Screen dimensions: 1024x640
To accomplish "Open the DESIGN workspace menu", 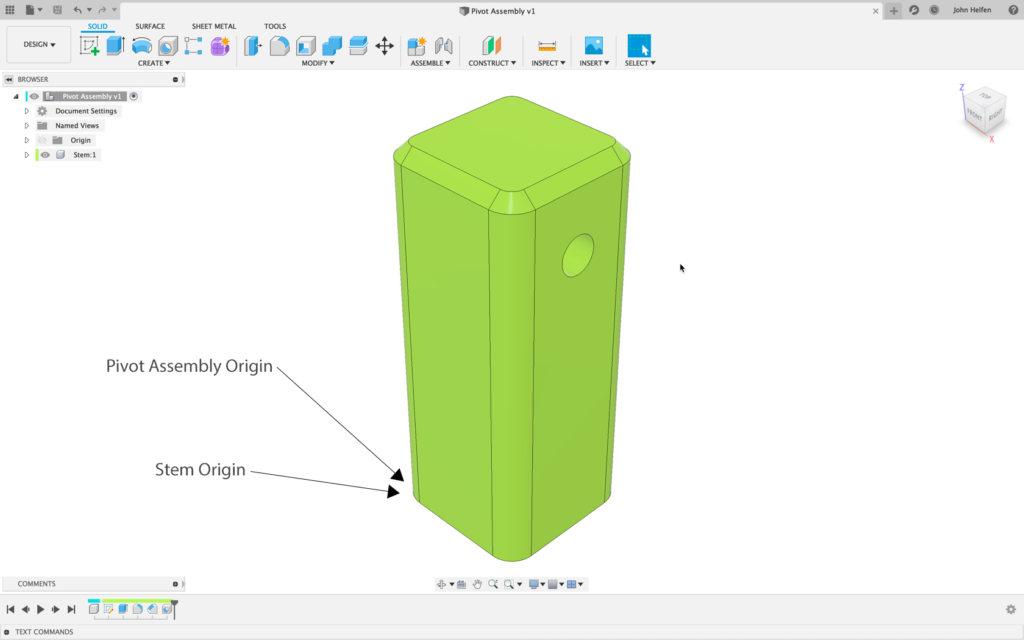I will coord(38,44).
